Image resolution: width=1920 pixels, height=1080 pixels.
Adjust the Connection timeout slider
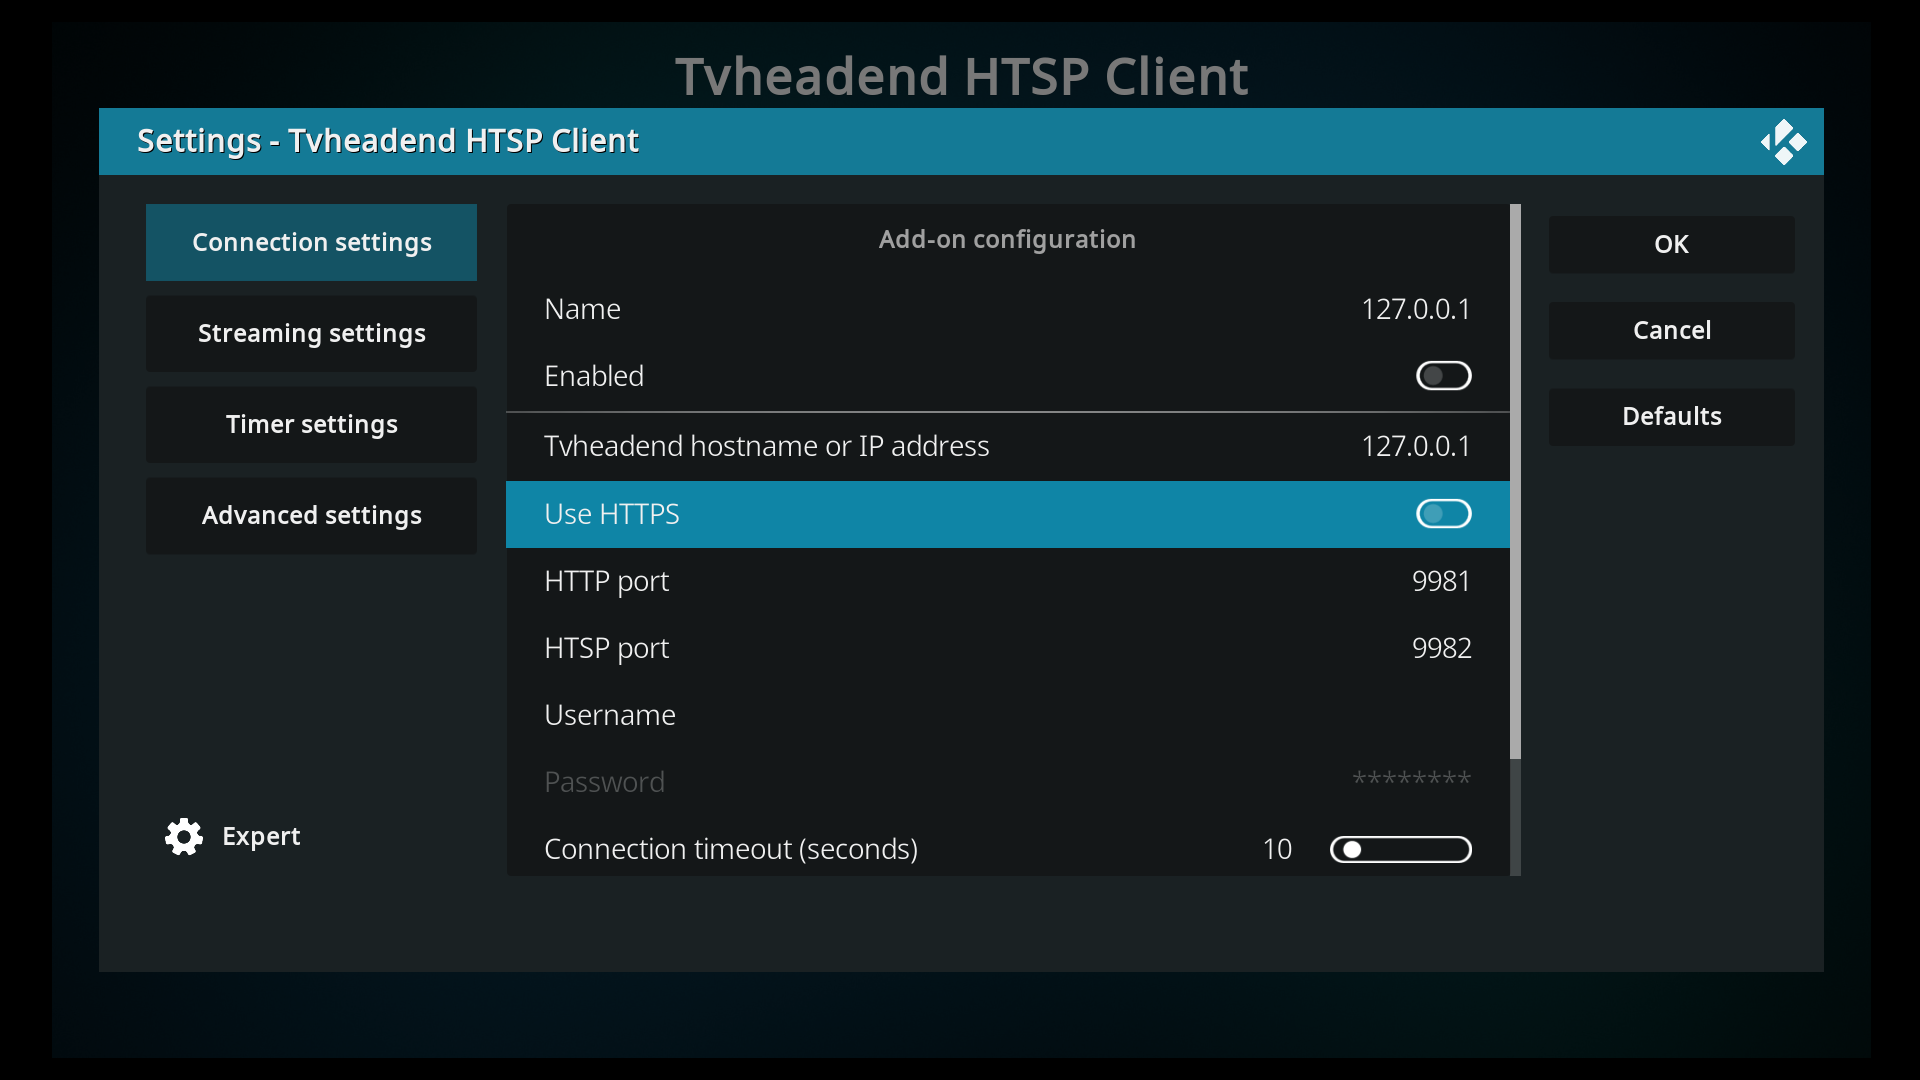click(1400, 850)
